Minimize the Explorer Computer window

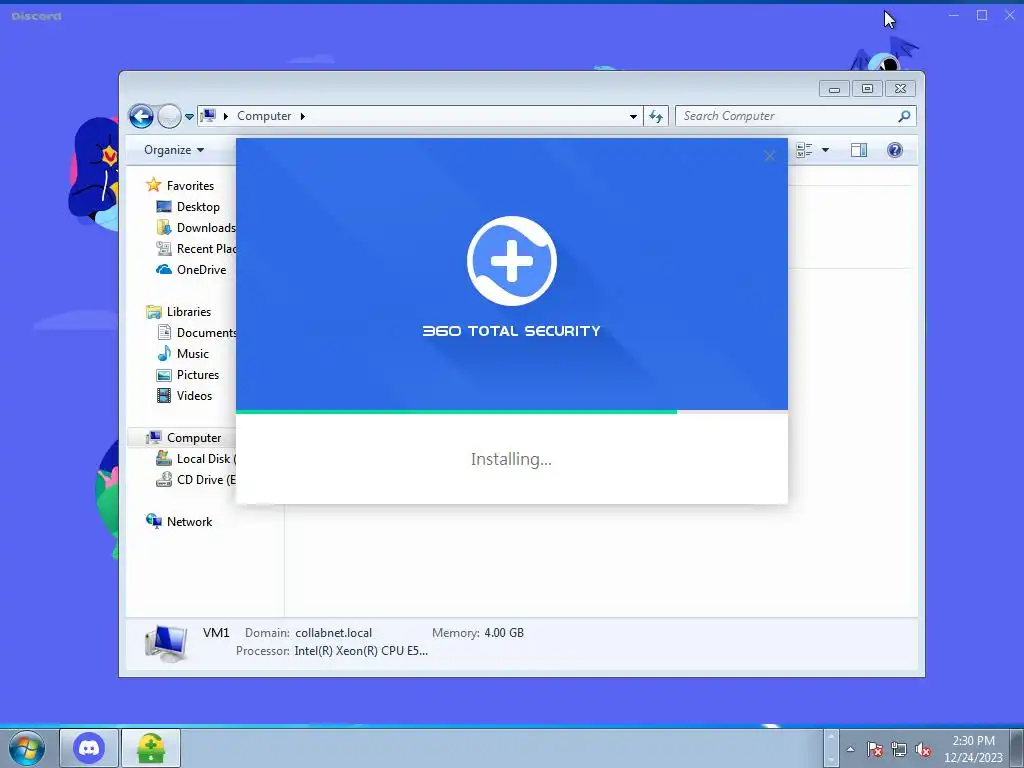click(x=834, y=89)
